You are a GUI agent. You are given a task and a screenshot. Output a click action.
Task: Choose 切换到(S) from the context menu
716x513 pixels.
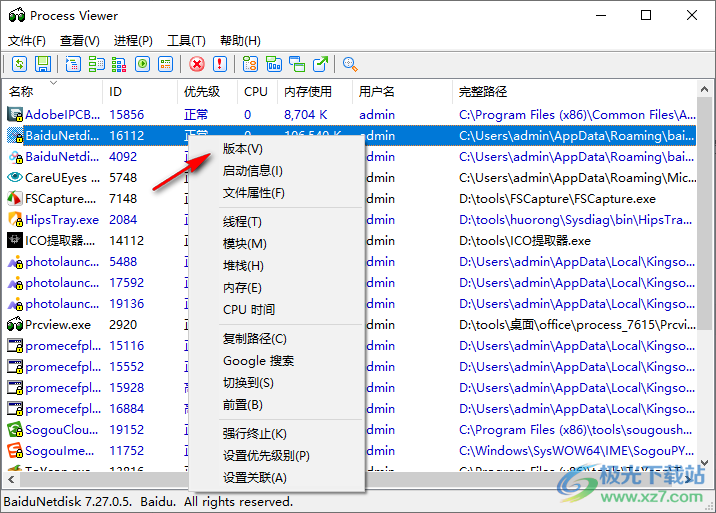(x=277, y=382)
